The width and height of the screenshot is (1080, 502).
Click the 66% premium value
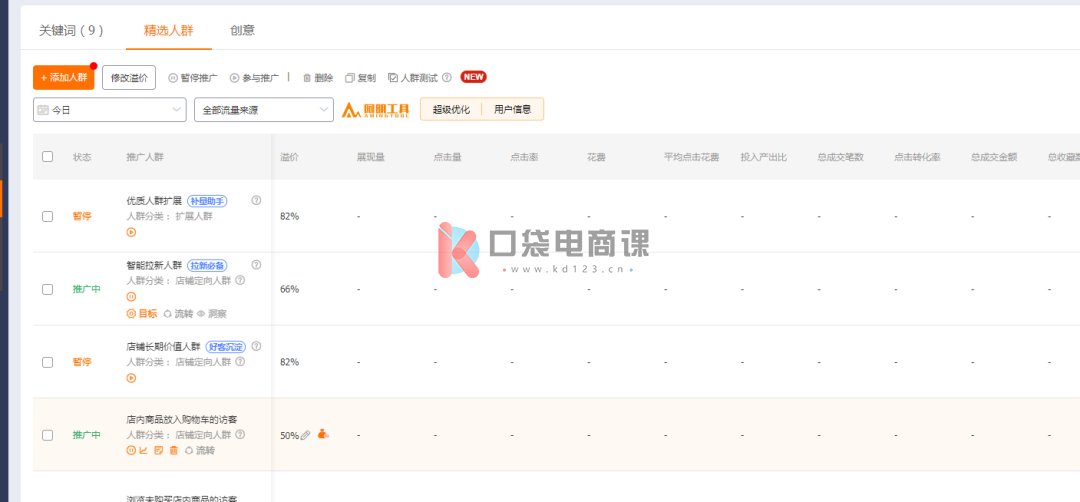tap(289, 289)
